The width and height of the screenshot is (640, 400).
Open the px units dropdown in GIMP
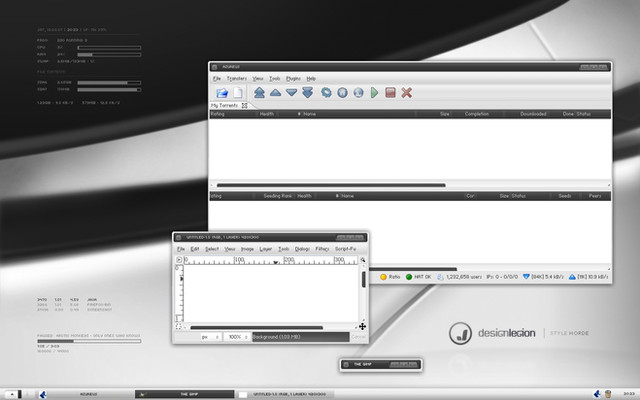[x=211, y=337]
